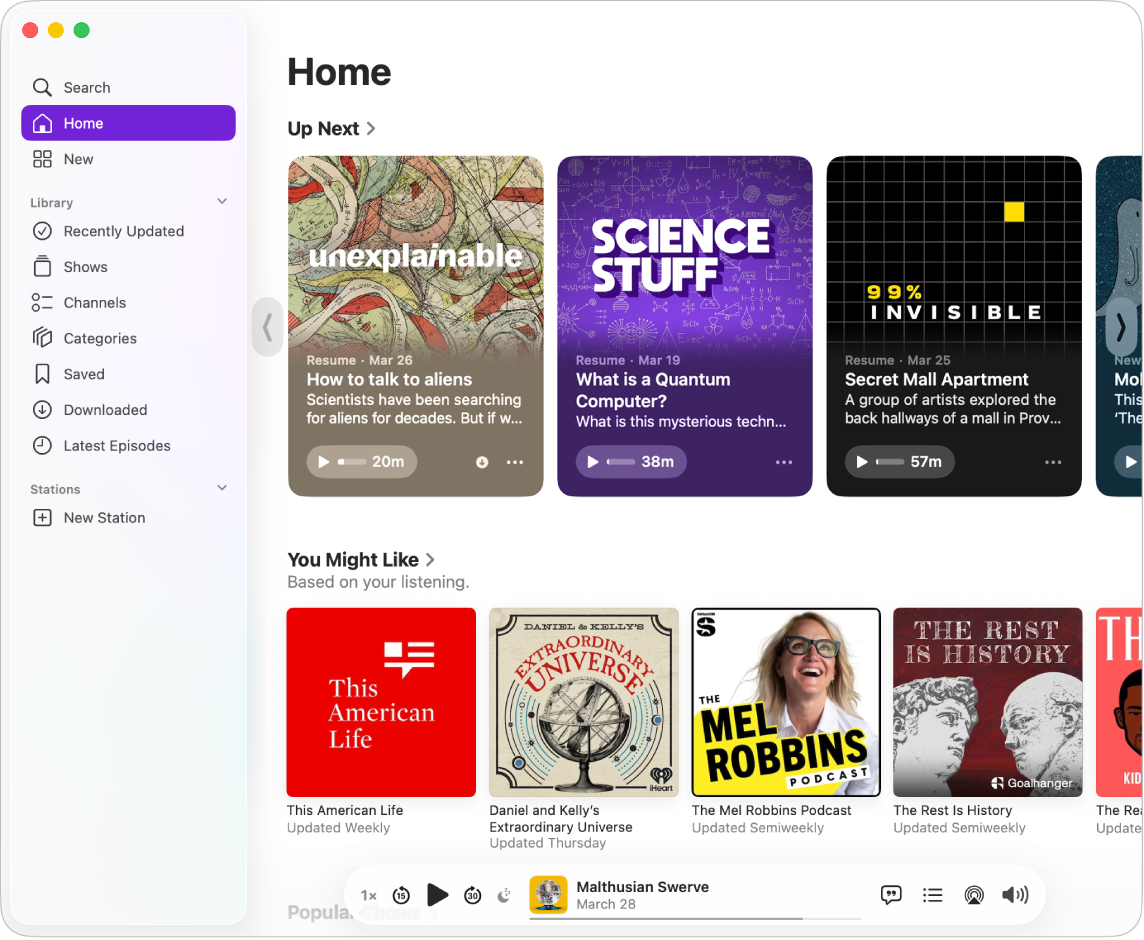The image size is (1144, 940).
Task: Adjust the volume with the speaker icon
Action: [x=1015, y=895]
